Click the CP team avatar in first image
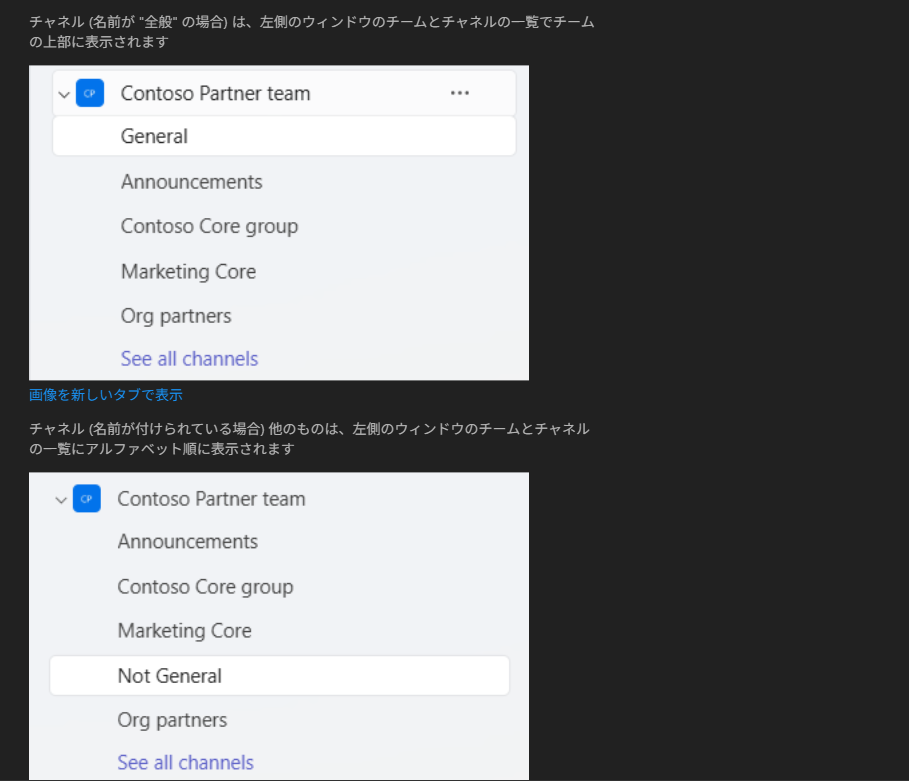The height and width of the screenshot is (781, 909). click(90, 93)
